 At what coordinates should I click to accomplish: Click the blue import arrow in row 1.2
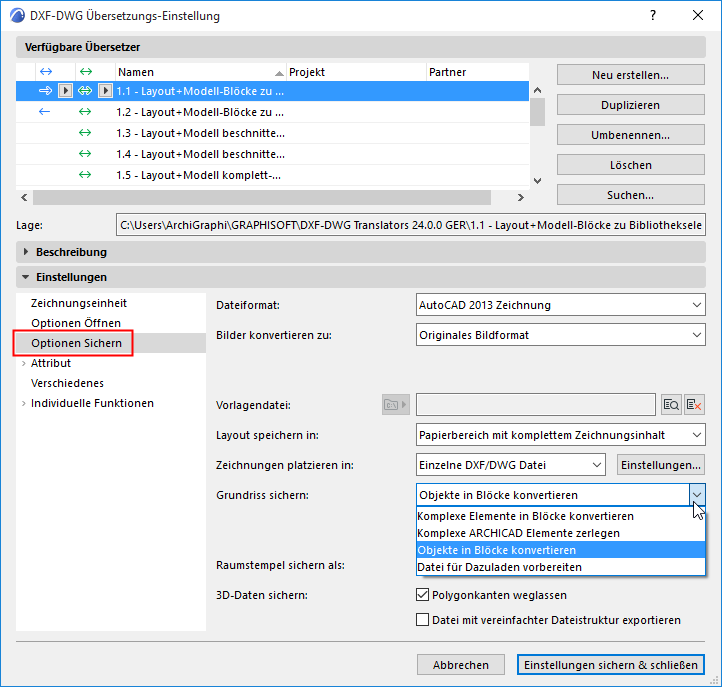(x=44, y=111)
